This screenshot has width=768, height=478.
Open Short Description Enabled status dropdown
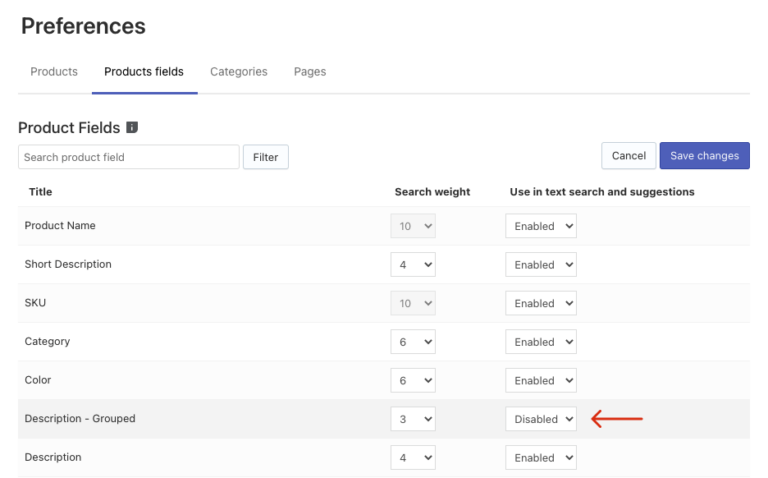coord(541,264)
